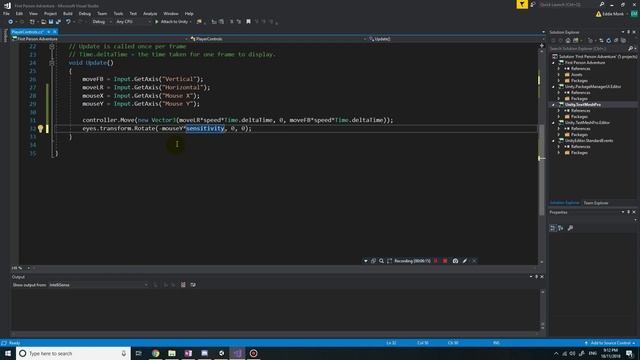This screenshot has height=360, width=640.
Task: Click the alphabetical sort icon in Properties panel
Action: click(560, 228)
